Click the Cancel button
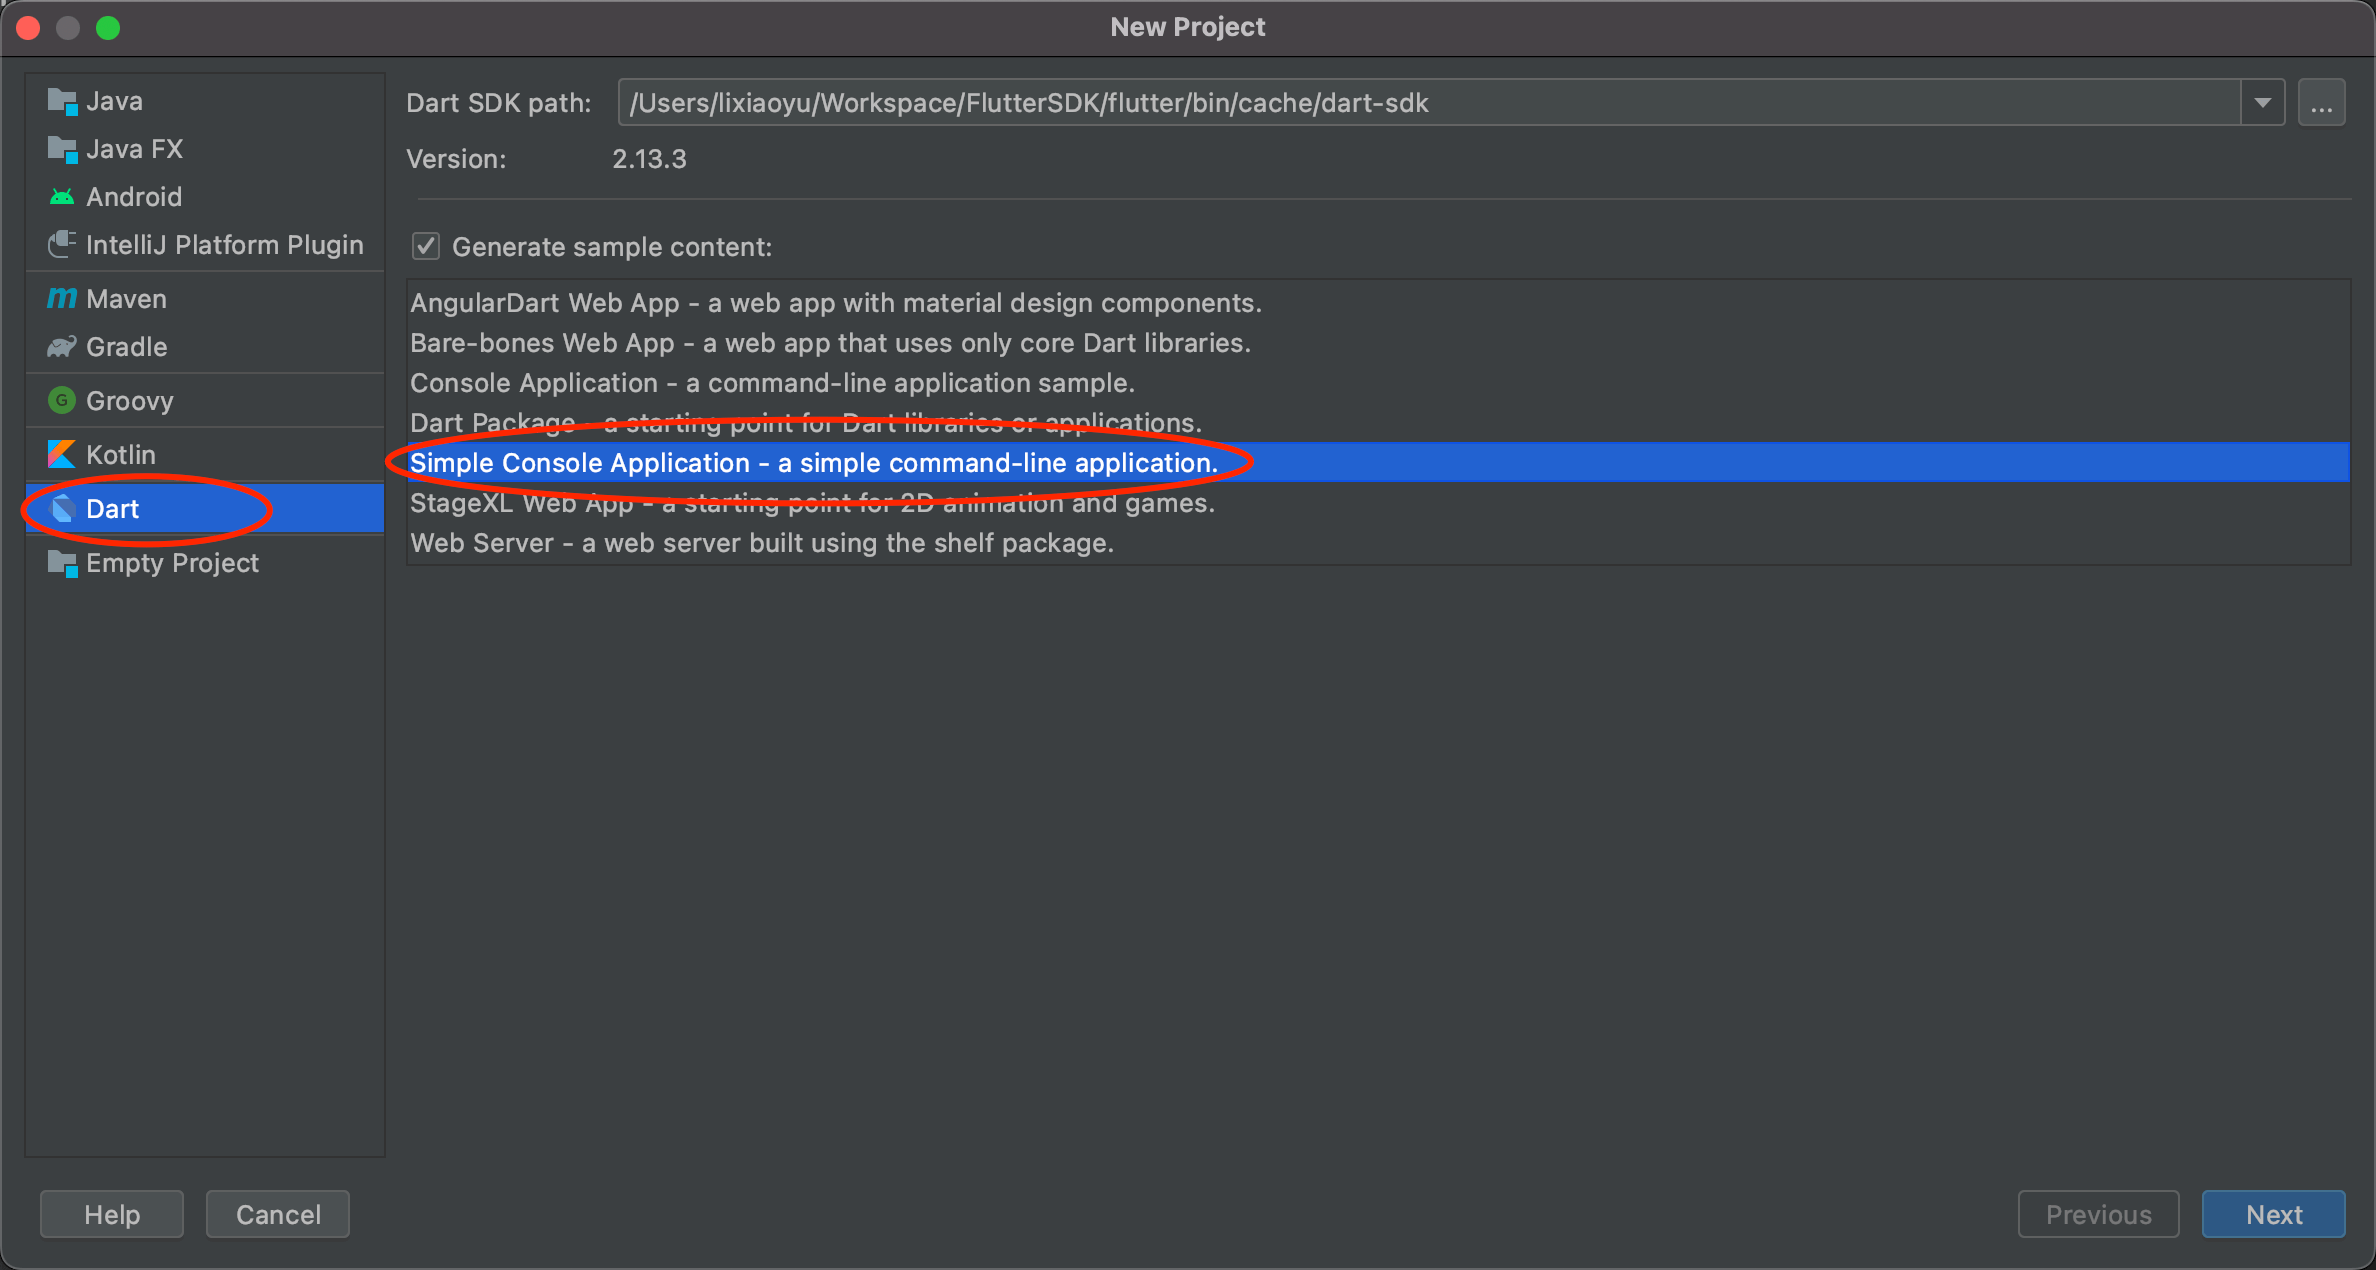The image size is (2376, 1270). [x=278, y=1214]
